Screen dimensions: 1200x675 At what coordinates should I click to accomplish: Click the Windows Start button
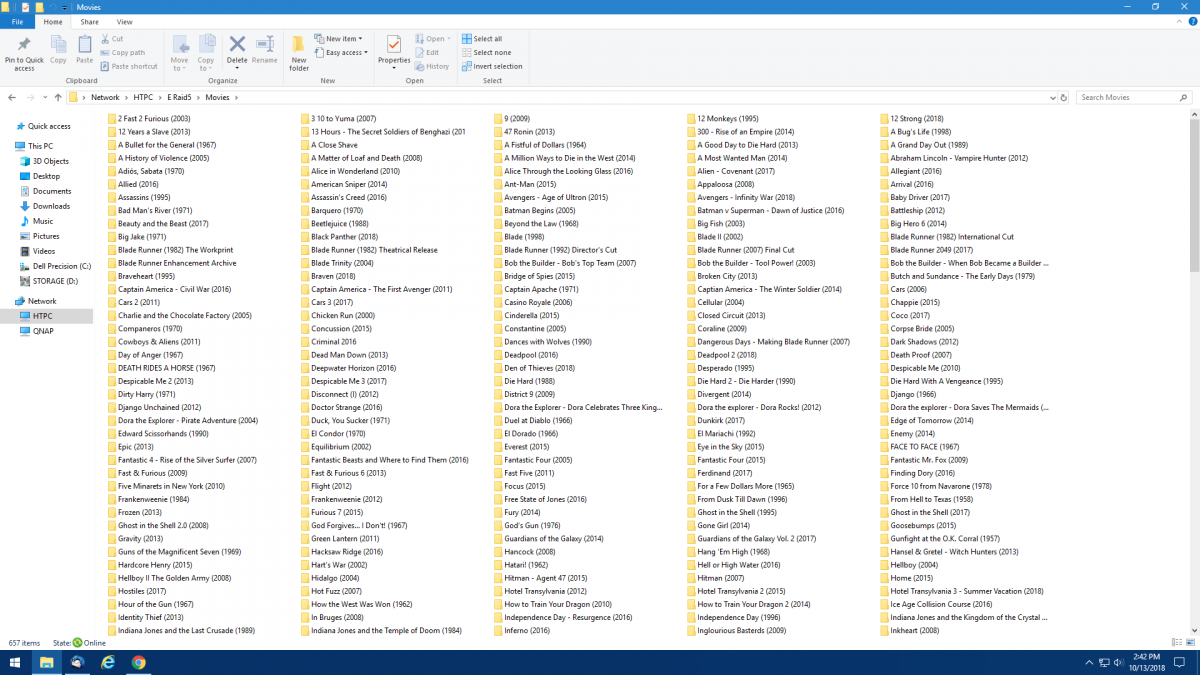point(16,662)
